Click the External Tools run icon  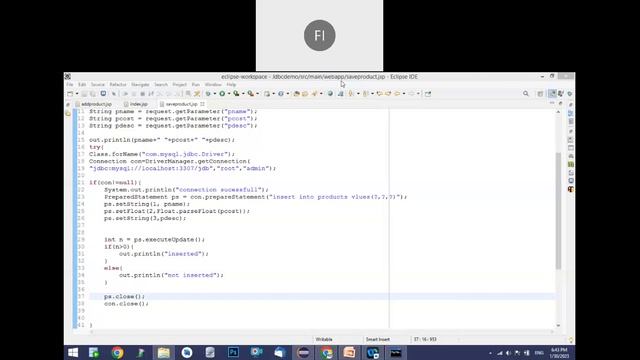tap(251, 94)
